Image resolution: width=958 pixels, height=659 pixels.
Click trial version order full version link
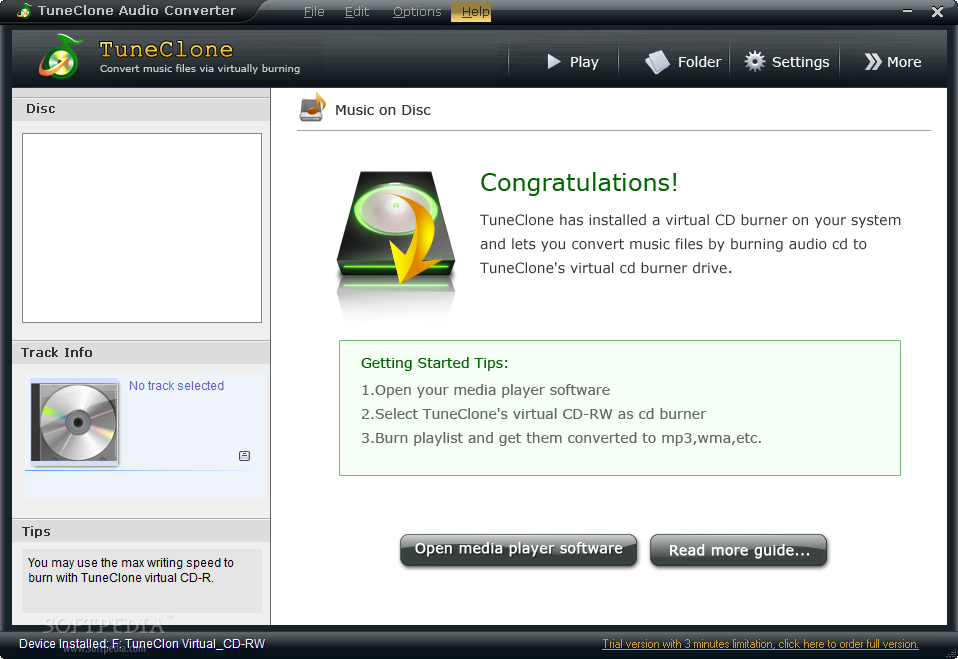tap(760, 644)
